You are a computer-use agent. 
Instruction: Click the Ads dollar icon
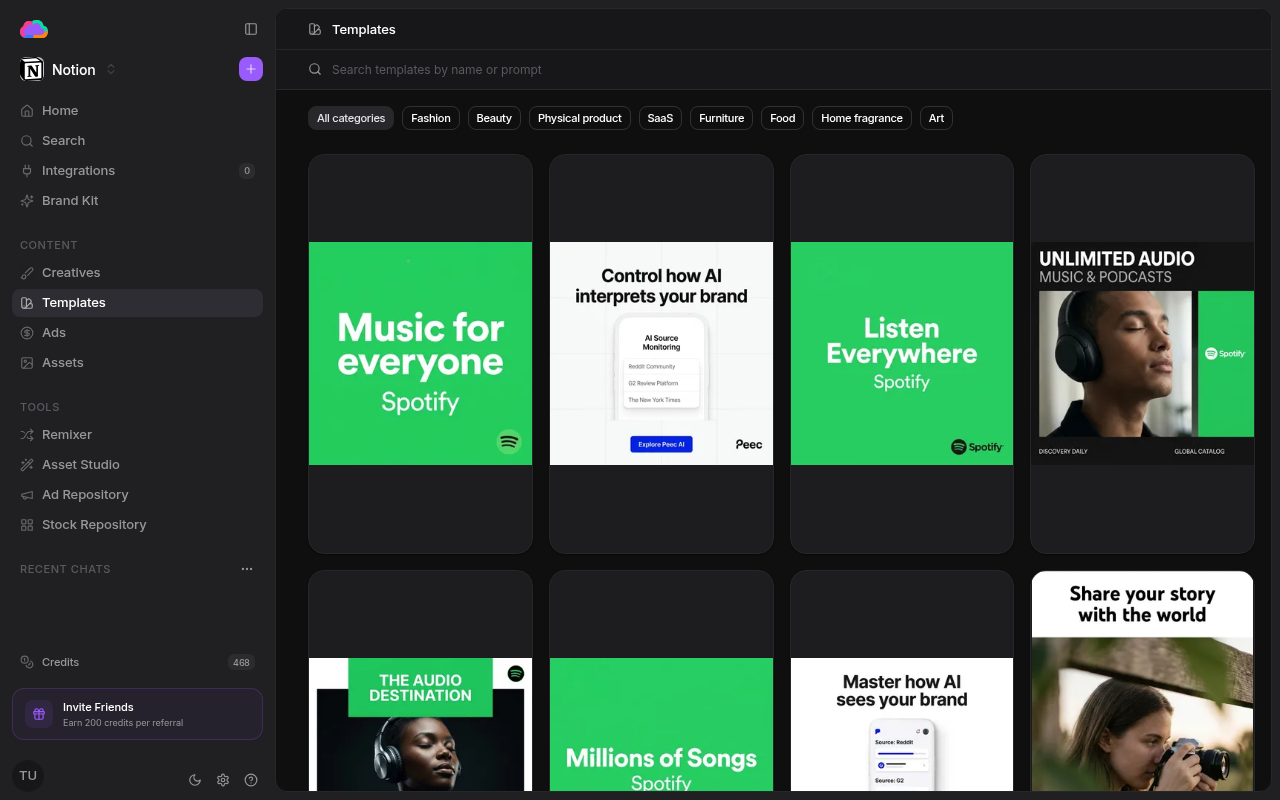pyautogui.click(x=27, y=333)
